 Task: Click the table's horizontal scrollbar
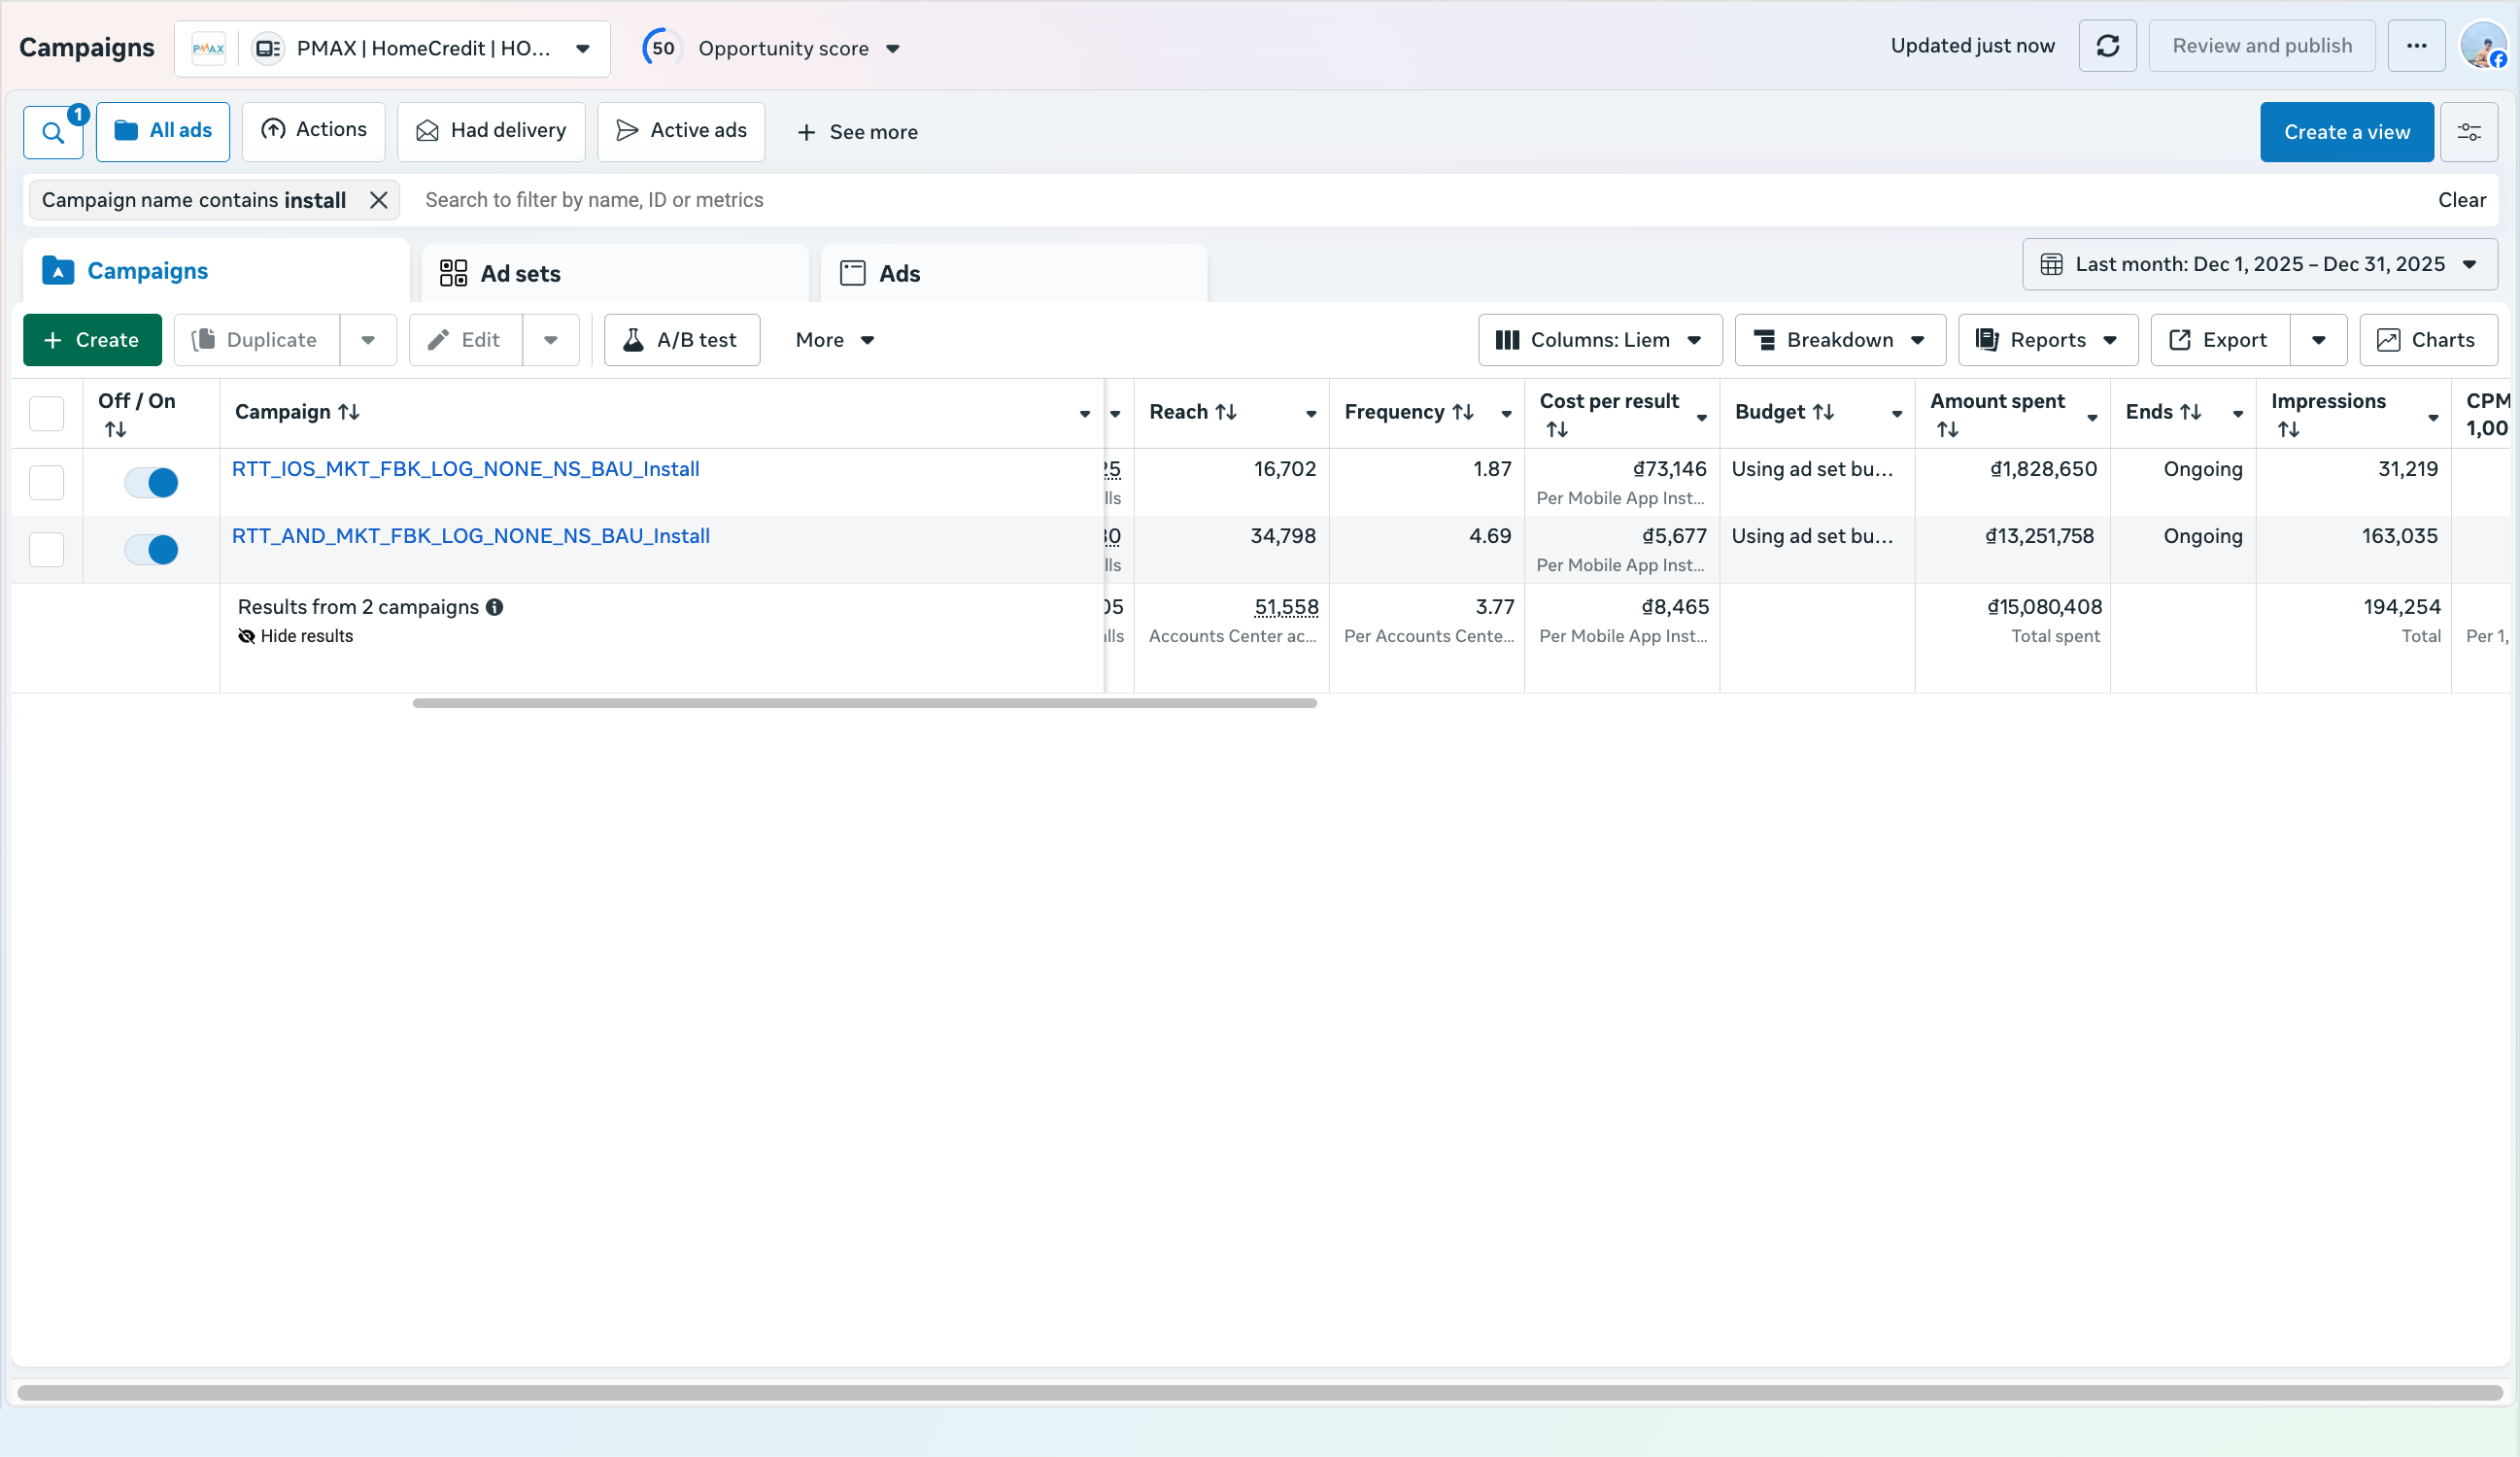click(864, 703)
